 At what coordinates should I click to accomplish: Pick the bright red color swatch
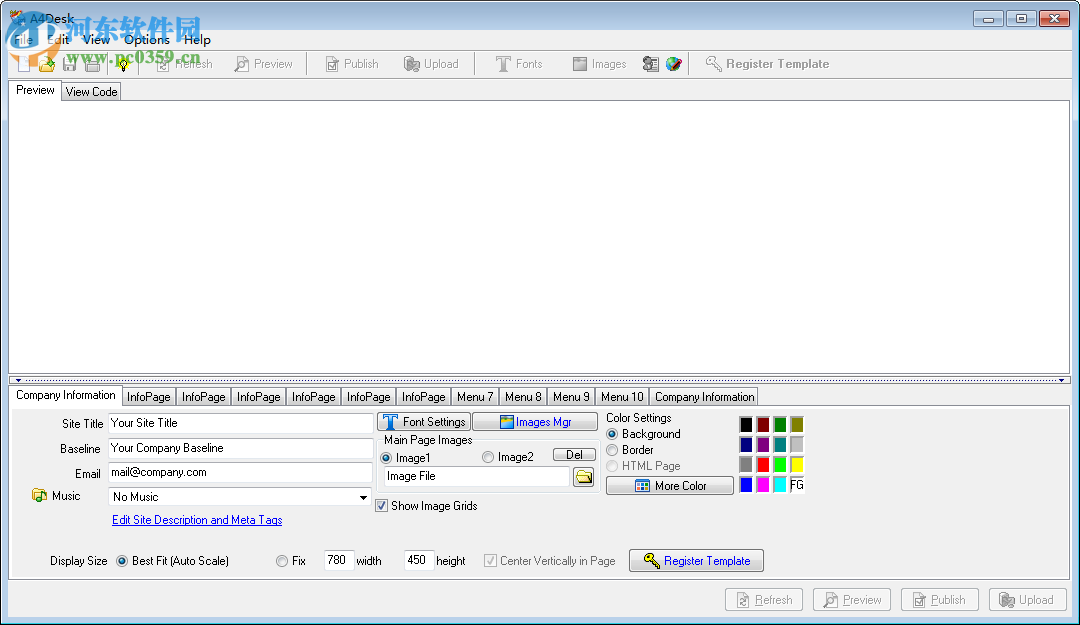(x=763, y=465)
